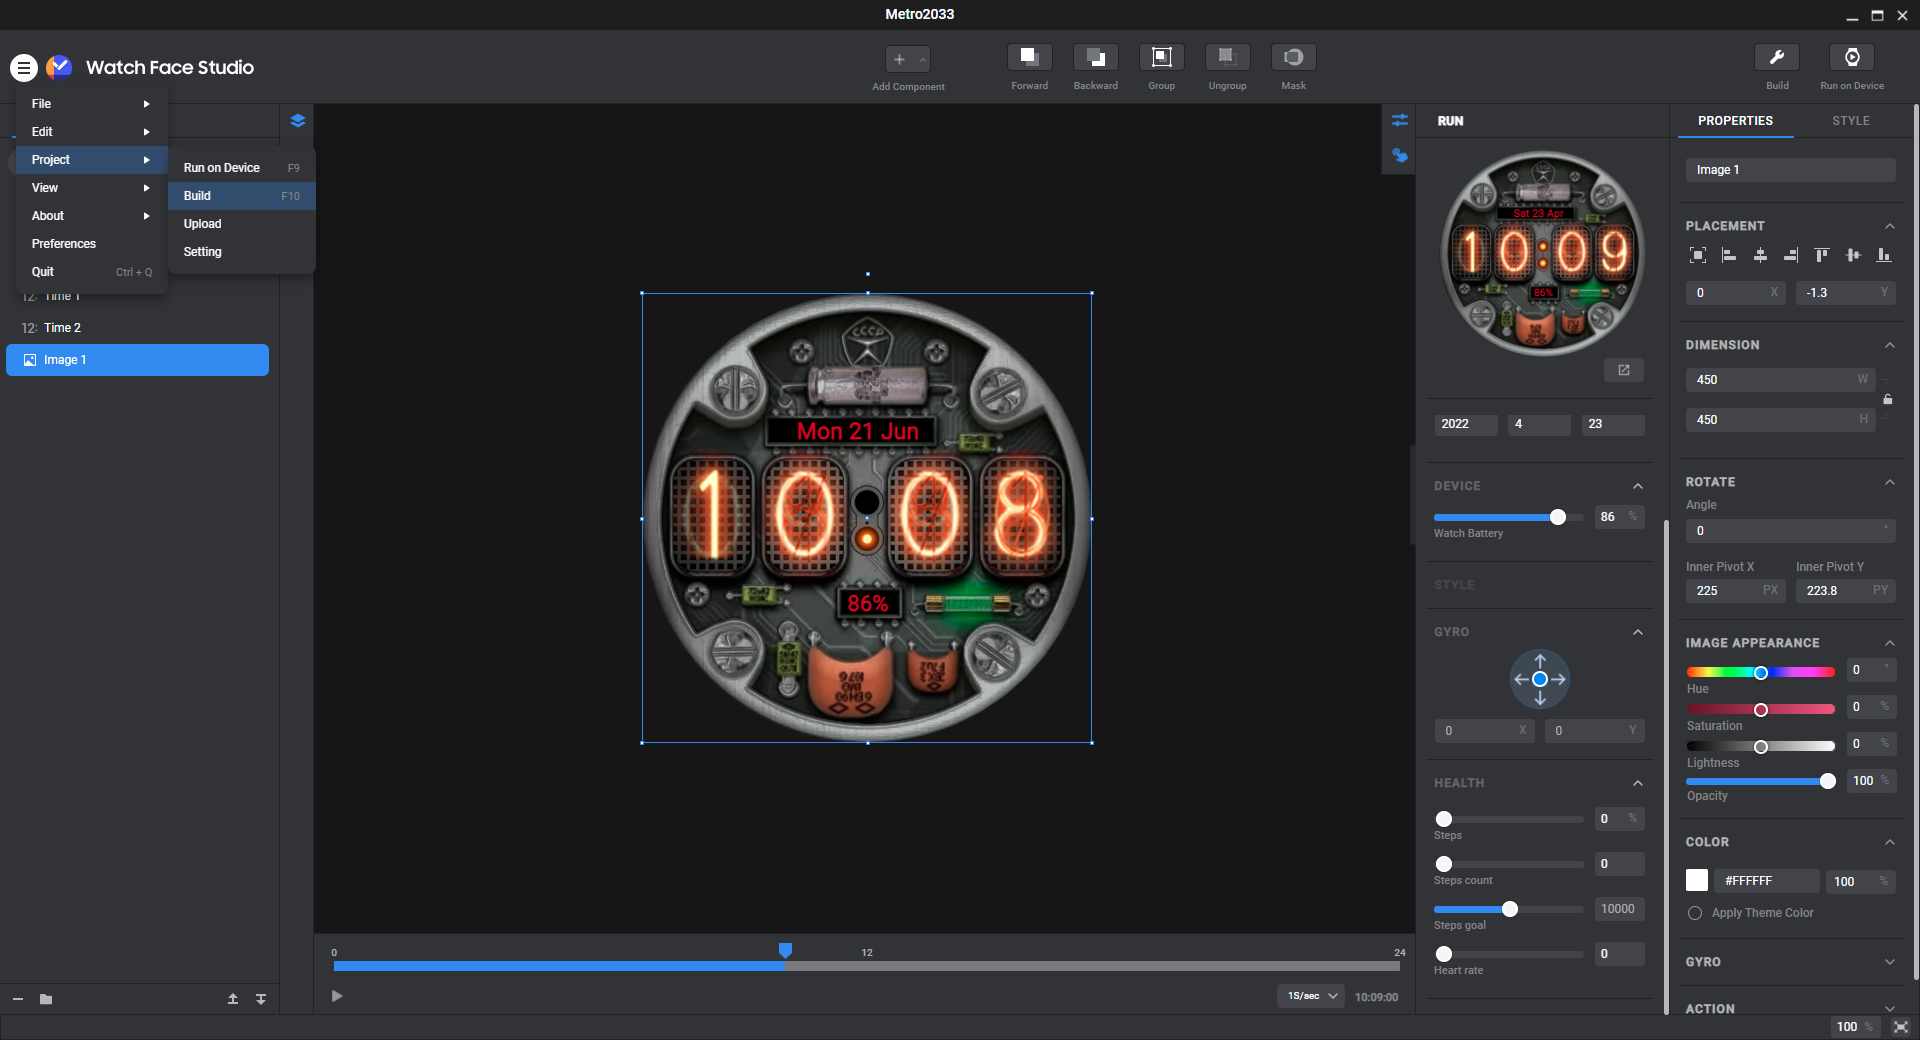The image size is (1920, 1040).
Task: Toggle dimension aspect ratio lock
Action: [x=1888, y=399]
